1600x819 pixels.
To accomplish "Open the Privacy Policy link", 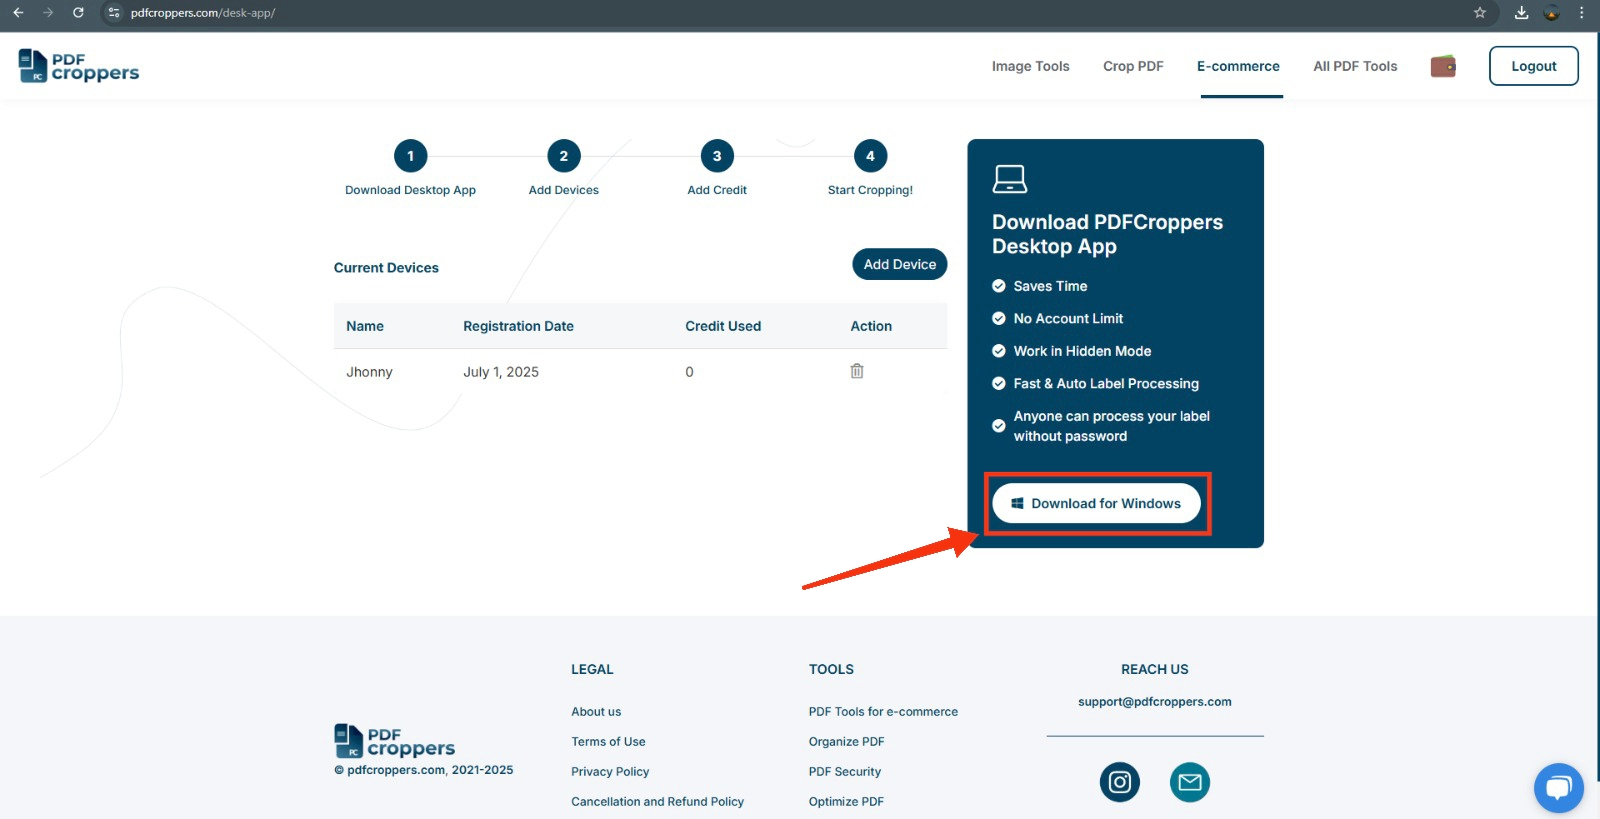I will tap(610, 772).
